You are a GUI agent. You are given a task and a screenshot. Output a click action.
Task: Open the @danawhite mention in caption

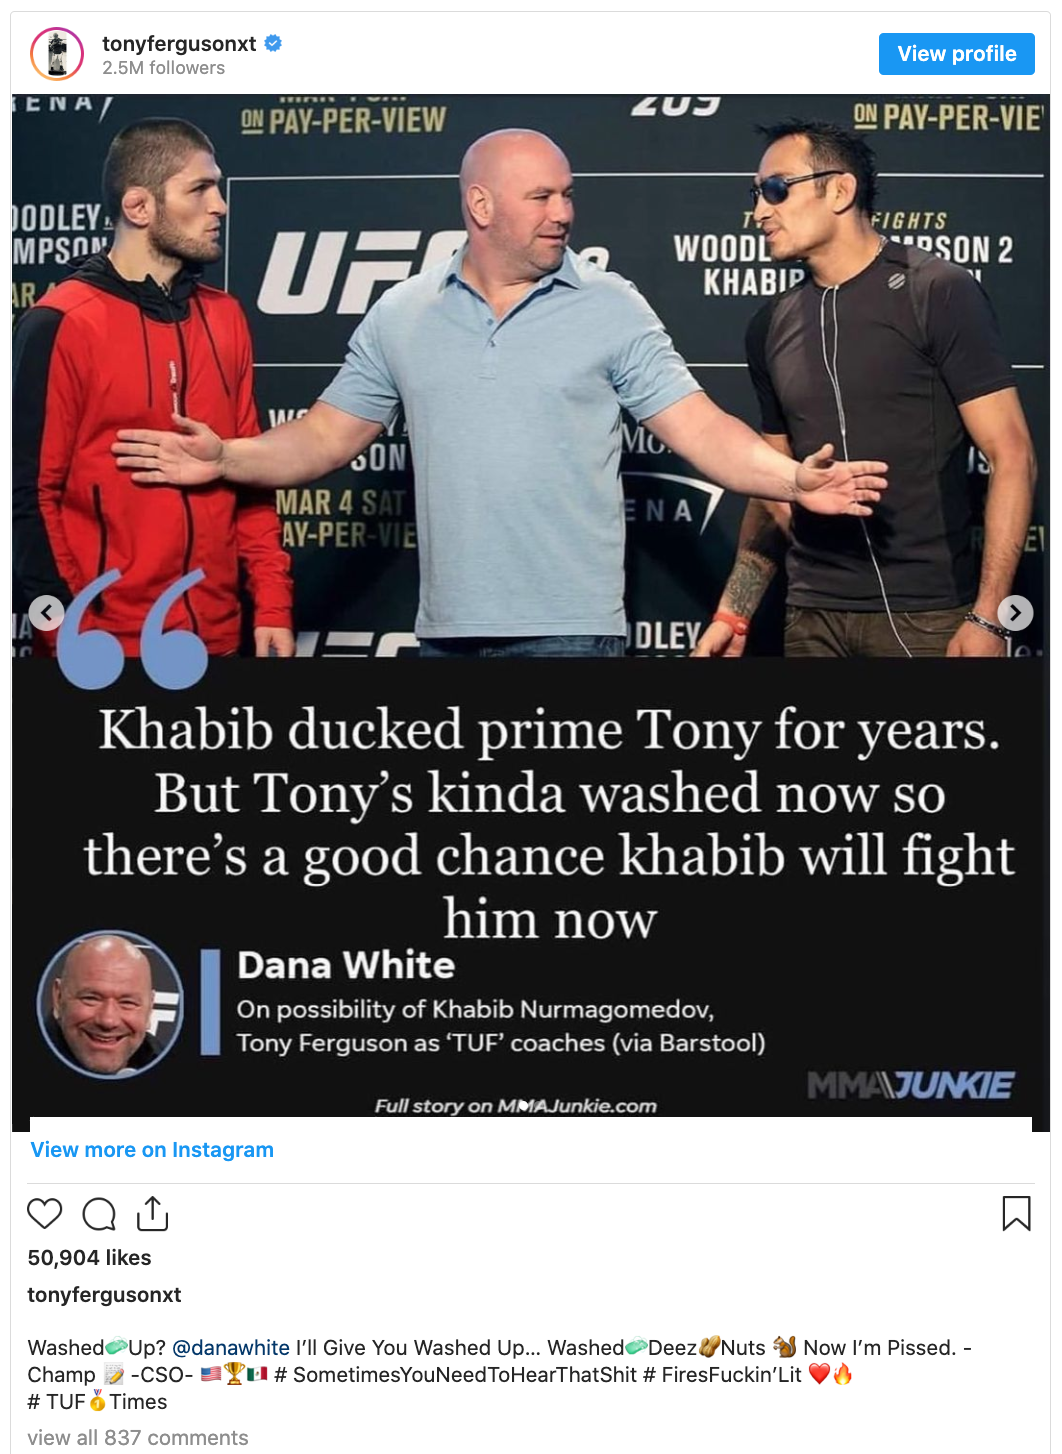tap(231, 1348)
